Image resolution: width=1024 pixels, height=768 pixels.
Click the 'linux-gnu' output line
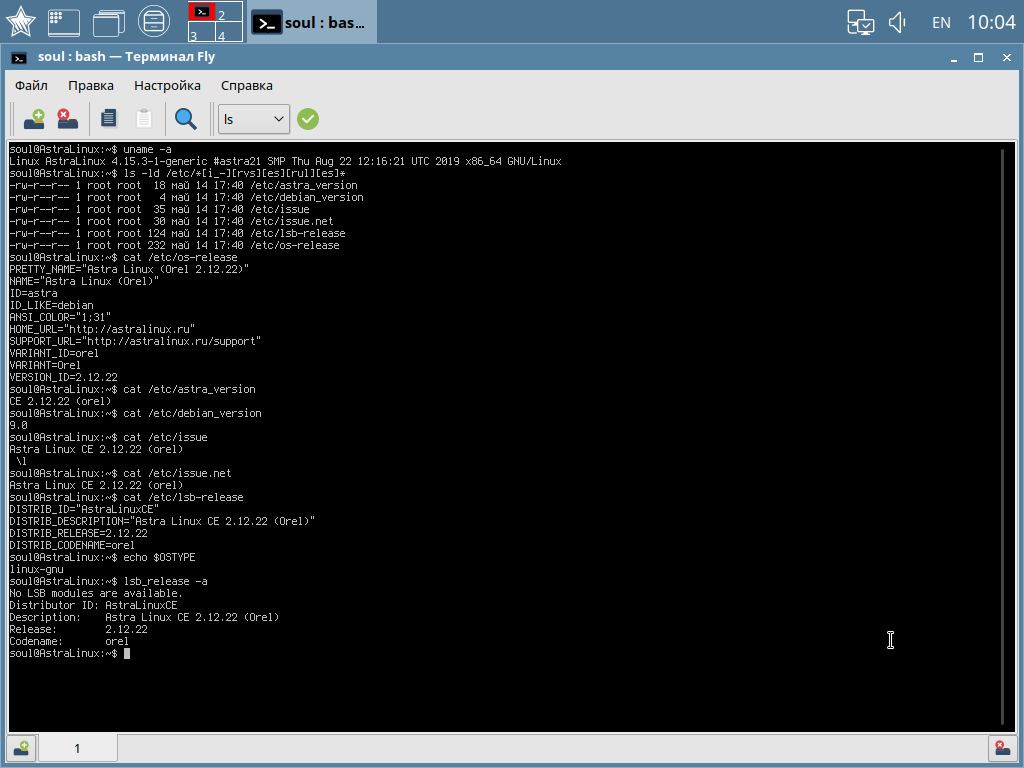(37, 569)
